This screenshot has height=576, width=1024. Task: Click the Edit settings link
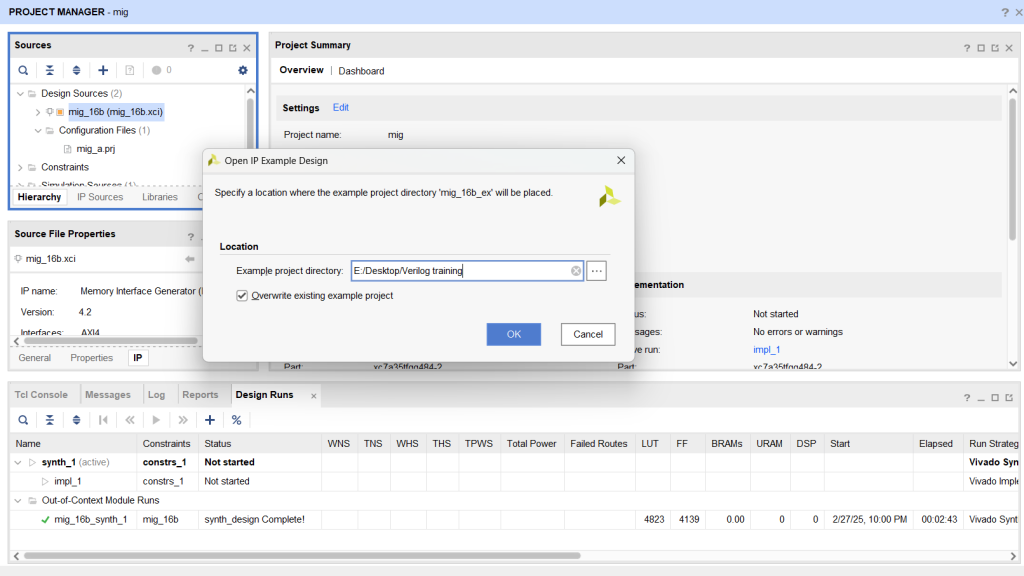[340, 108]
